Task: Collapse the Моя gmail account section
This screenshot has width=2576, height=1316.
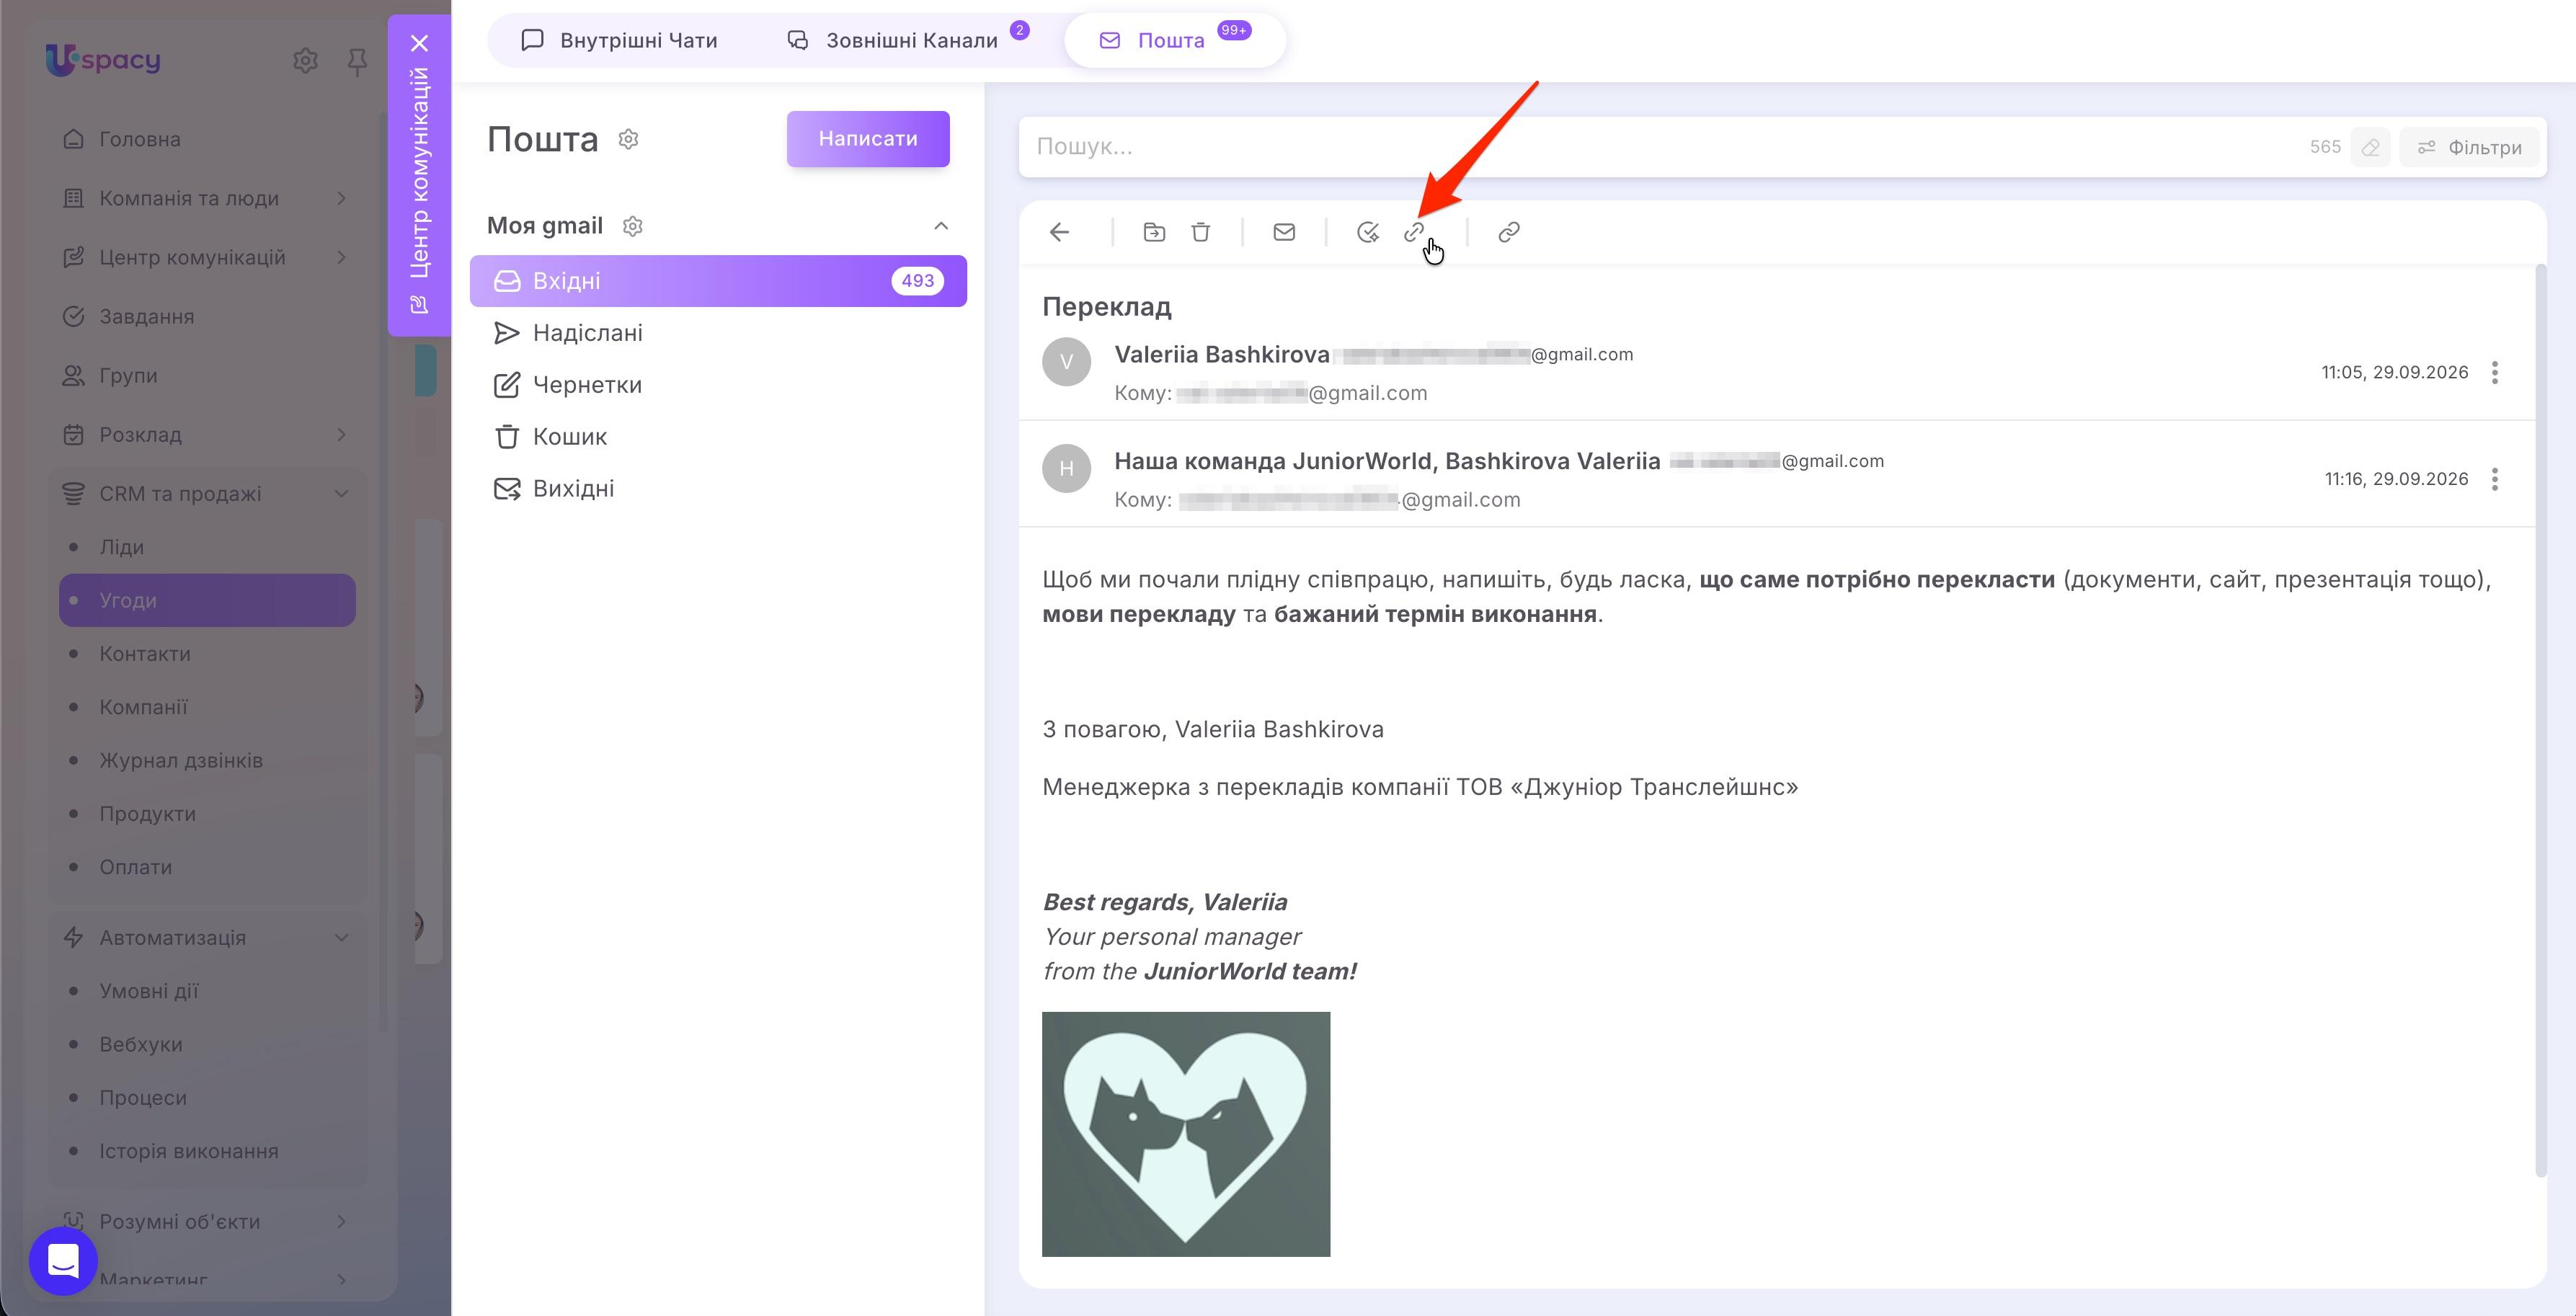Action: 941,226
